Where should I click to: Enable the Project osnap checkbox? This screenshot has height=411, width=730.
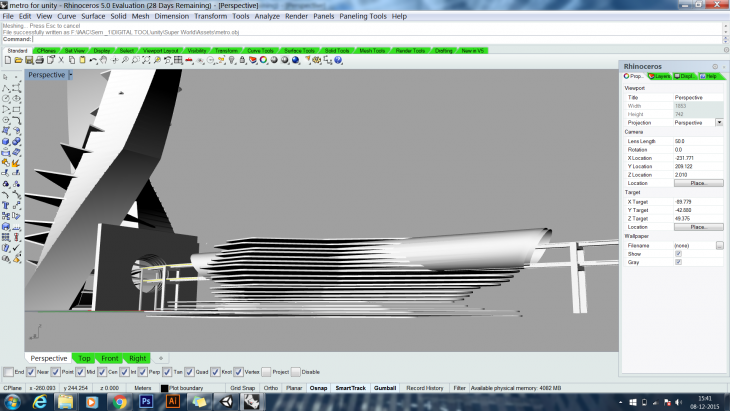pos(266,372)
